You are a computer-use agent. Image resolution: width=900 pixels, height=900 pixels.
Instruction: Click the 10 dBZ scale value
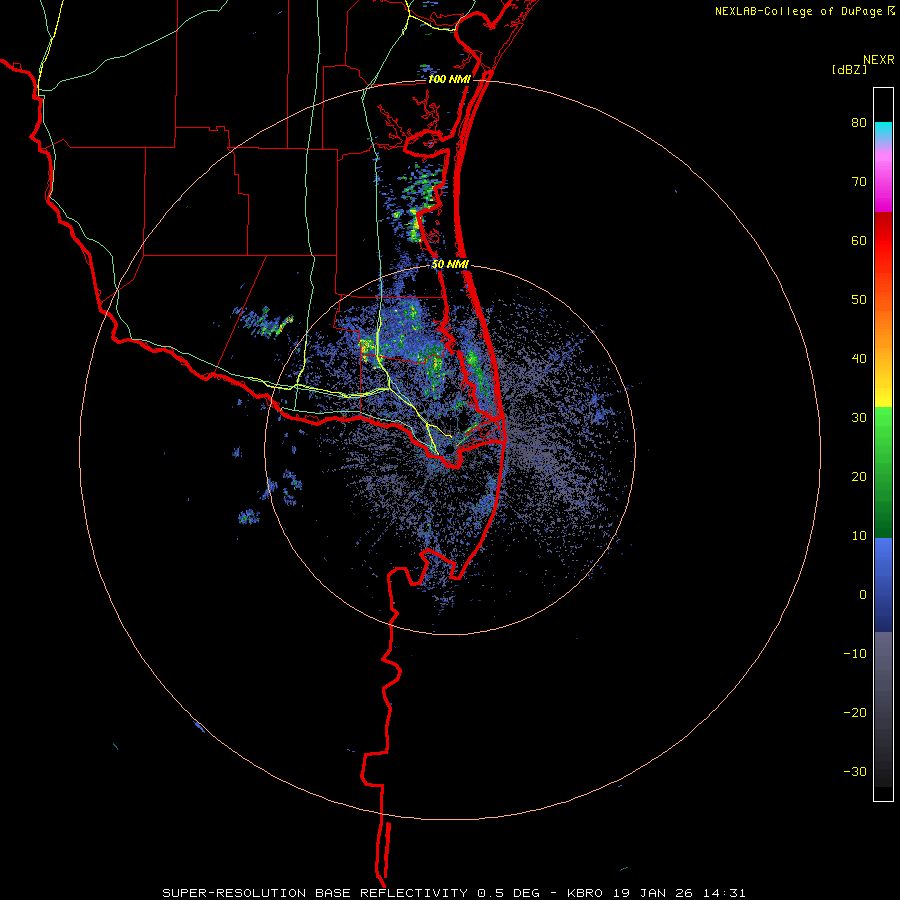tap(859, 536)
